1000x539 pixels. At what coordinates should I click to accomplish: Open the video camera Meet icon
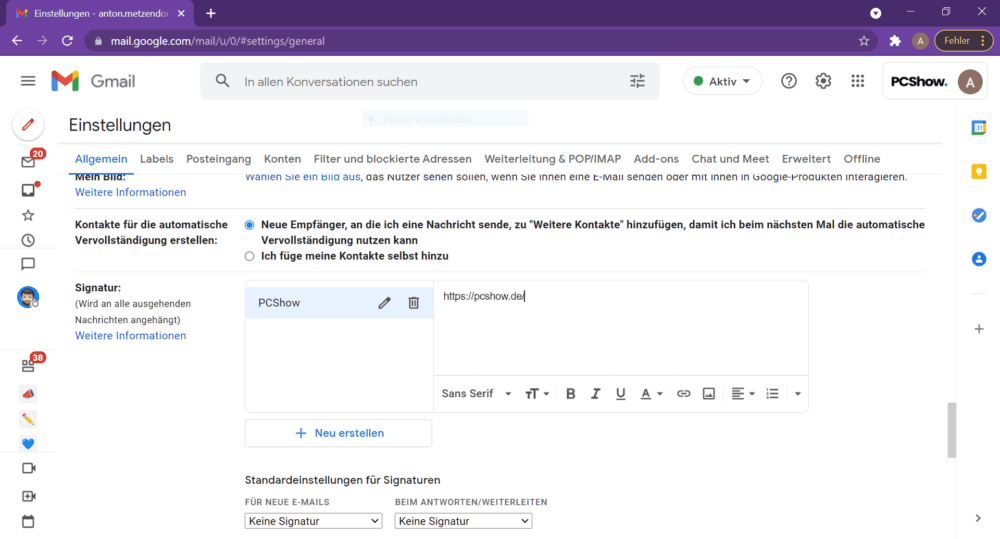coord(28,468)
